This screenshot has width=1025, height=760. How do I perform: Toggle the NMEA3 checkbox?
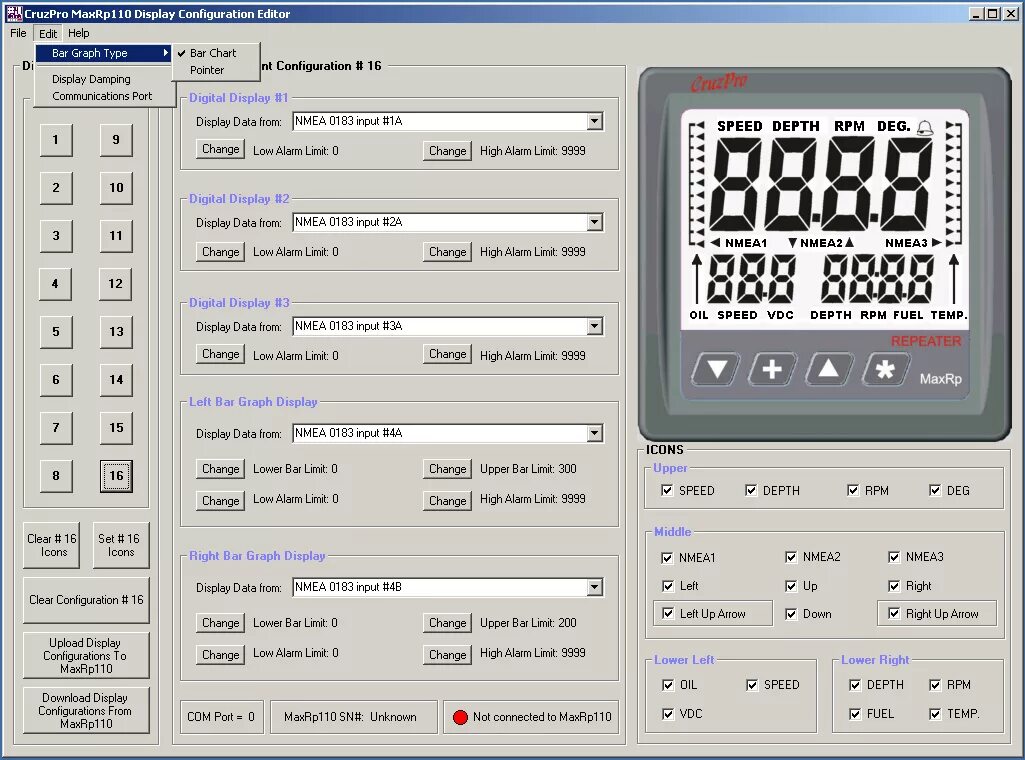[x=894, y=557]
